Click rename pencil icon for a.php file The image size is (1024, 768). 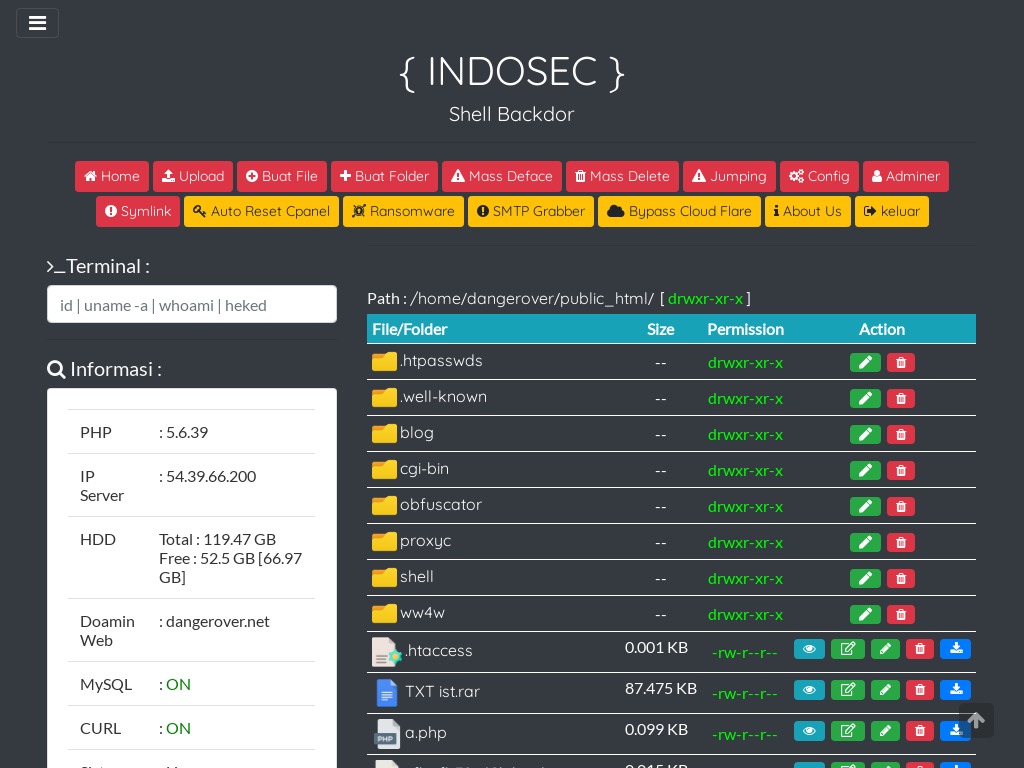(x=885, y=731)
